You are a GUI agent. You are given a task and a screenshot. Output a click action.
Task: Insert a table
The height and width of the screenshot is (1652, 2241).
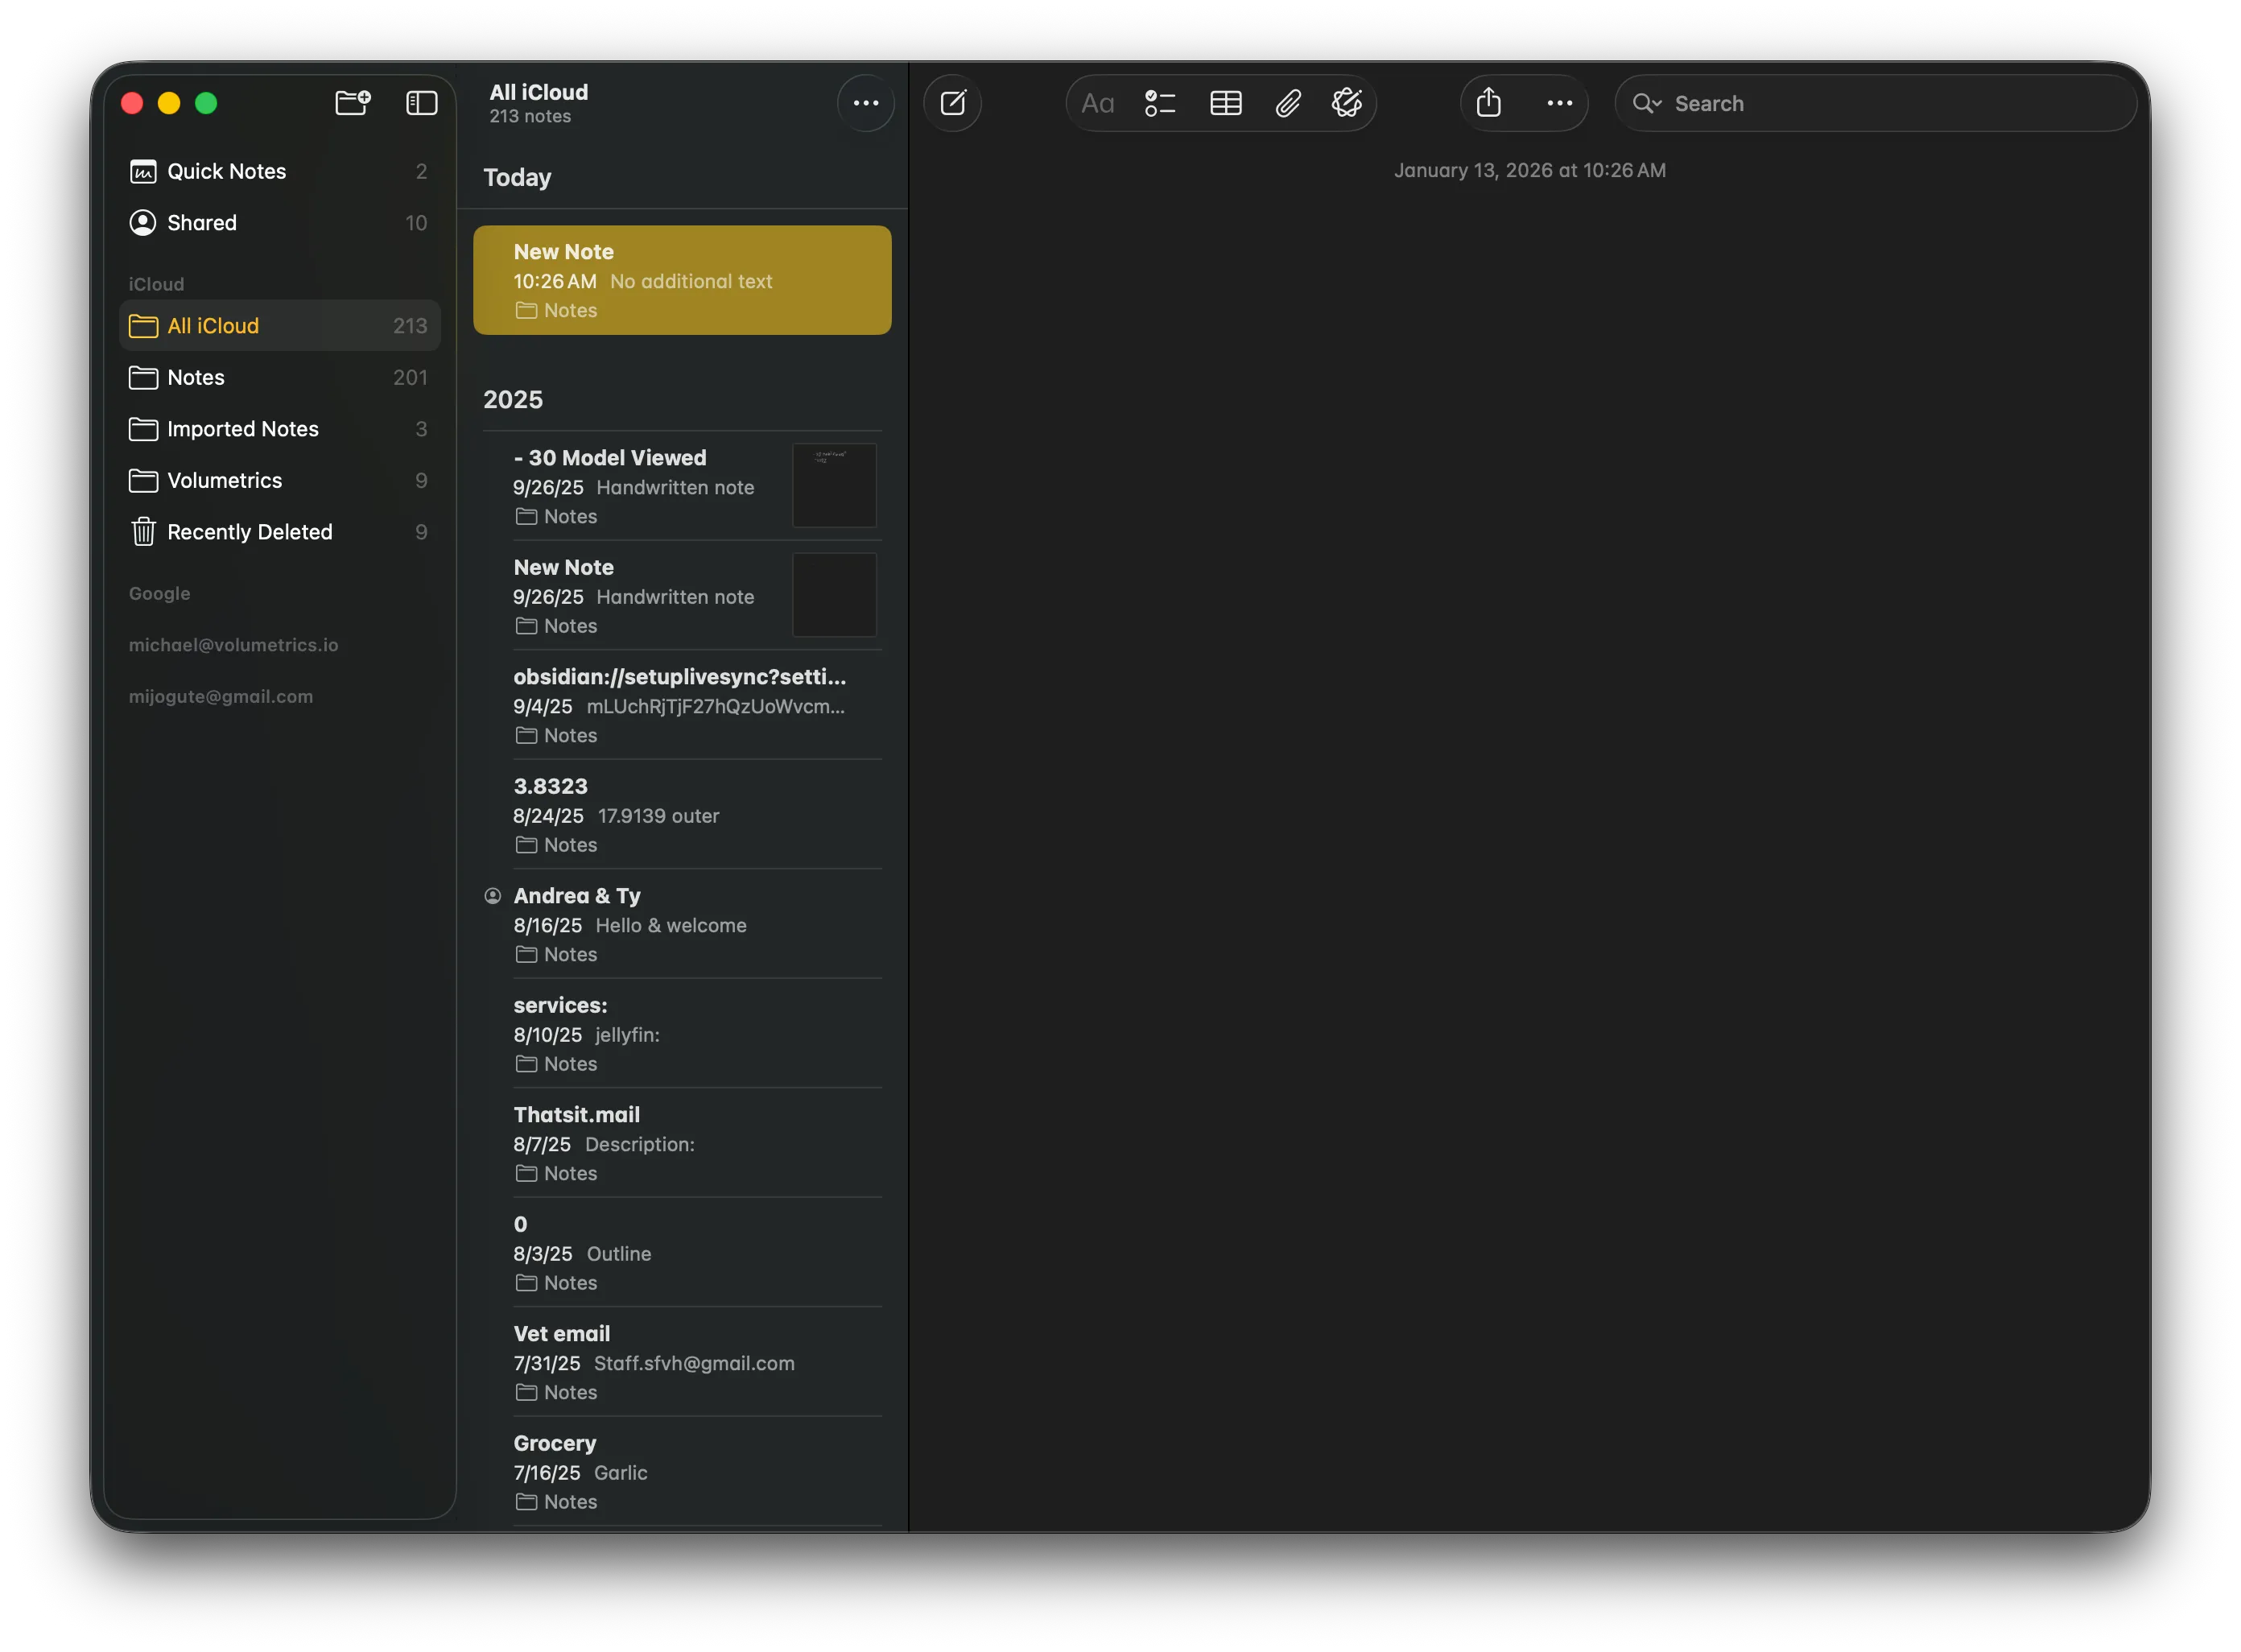(x=1224, y=102)
